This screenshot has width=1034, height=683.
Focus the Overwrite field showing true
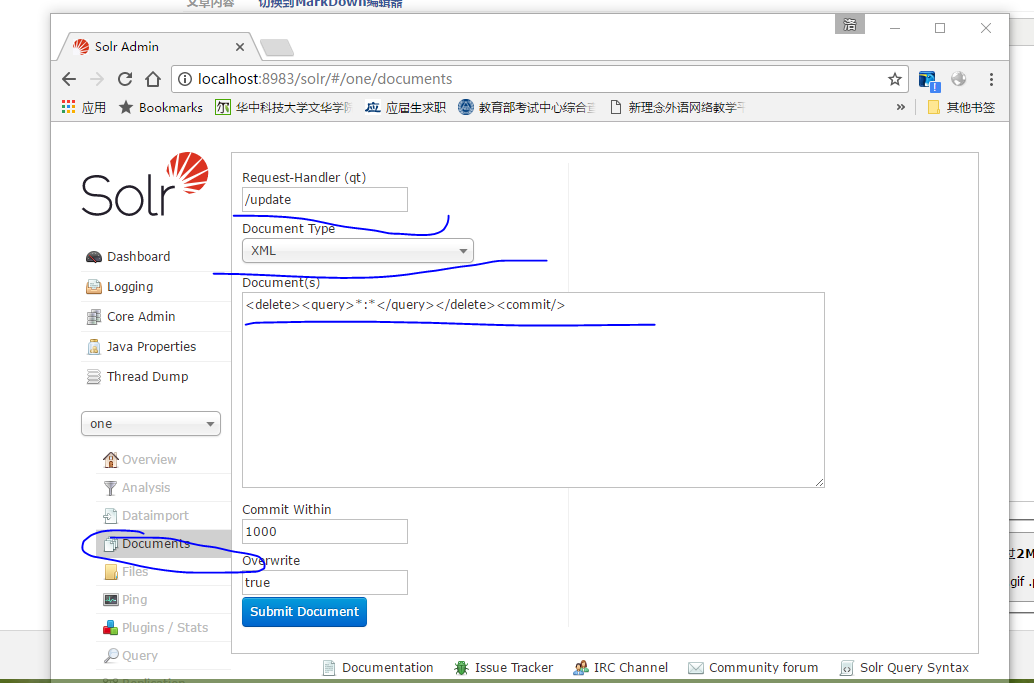(324, 583)
